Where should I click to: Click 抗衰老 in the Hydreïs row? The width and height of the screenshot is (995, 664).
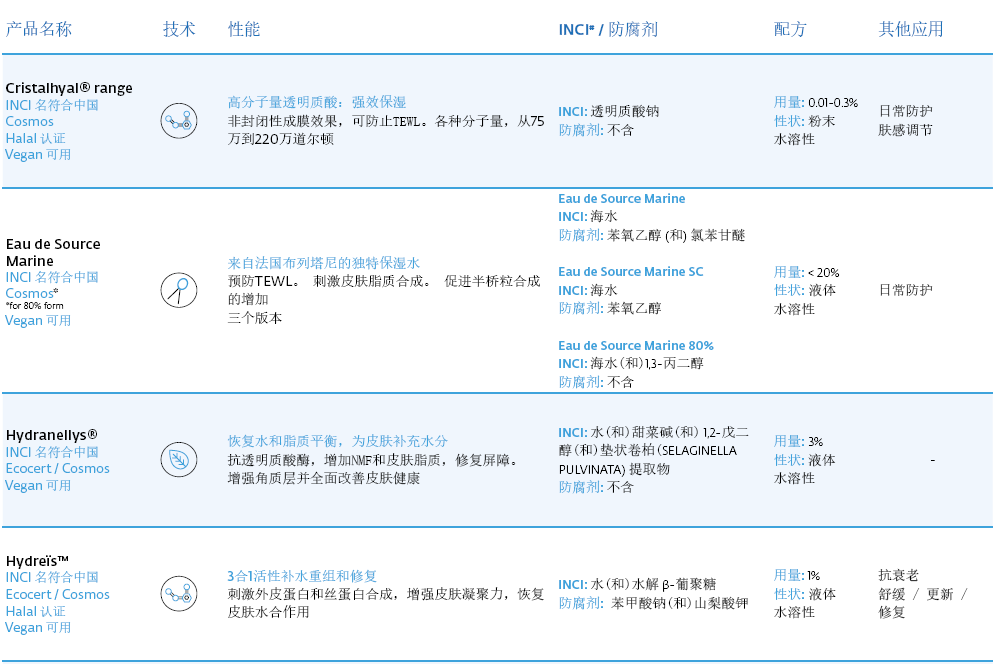tap(899, 575)
